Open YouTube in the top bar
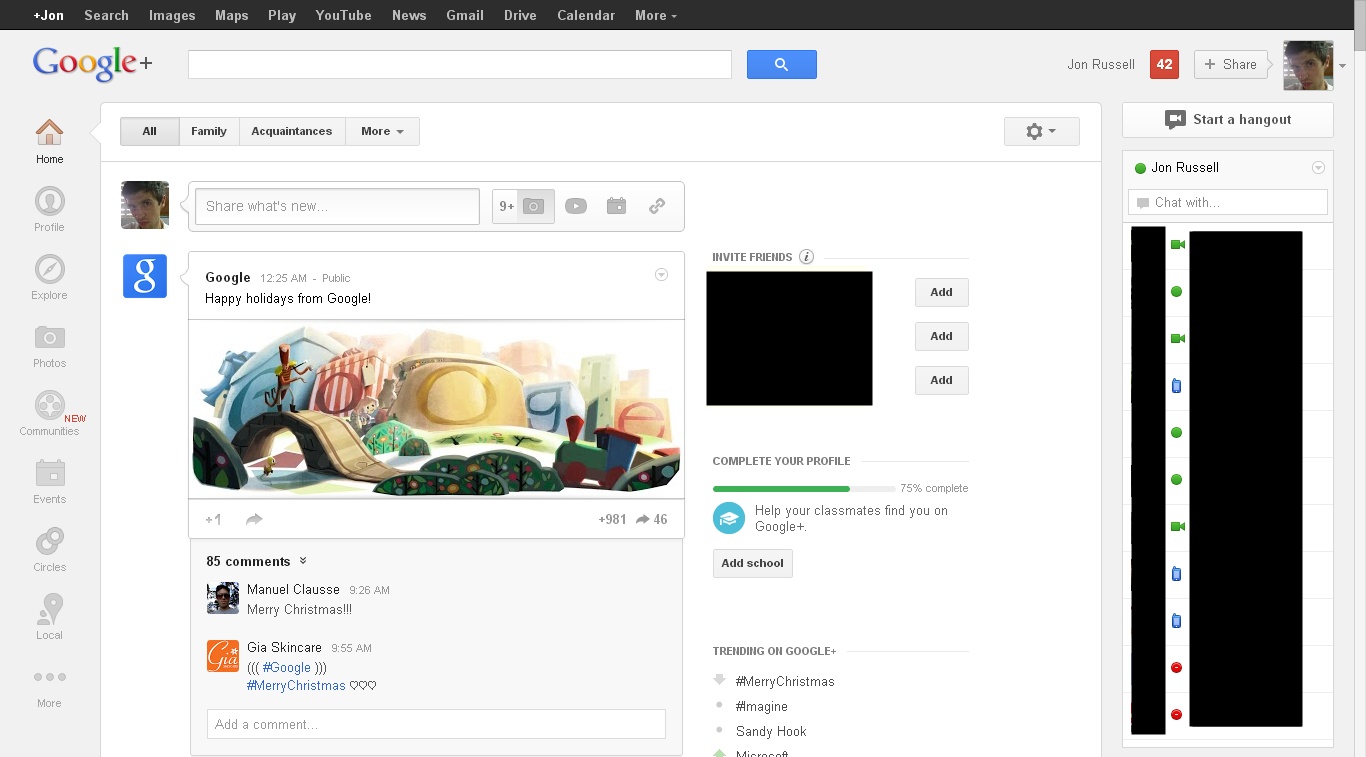This screenshot has height=757, width=1366. [343, 15]
